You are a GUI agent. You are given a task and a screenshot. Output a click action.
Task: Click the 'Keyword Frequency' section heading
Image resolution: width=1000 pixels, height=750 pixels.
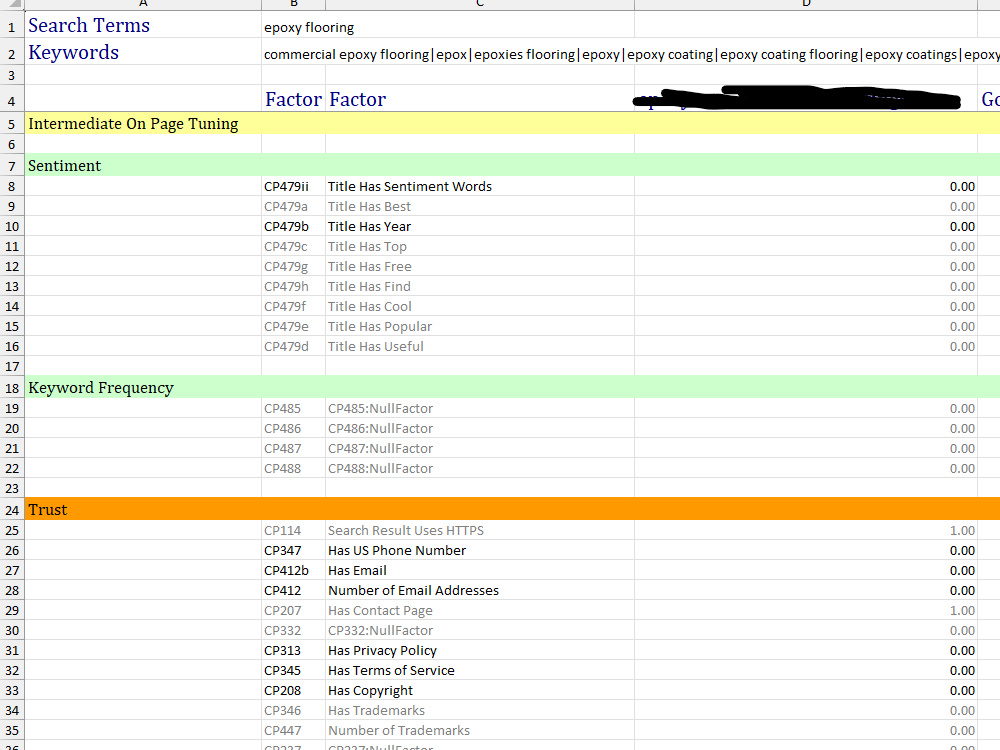(143, 388)
